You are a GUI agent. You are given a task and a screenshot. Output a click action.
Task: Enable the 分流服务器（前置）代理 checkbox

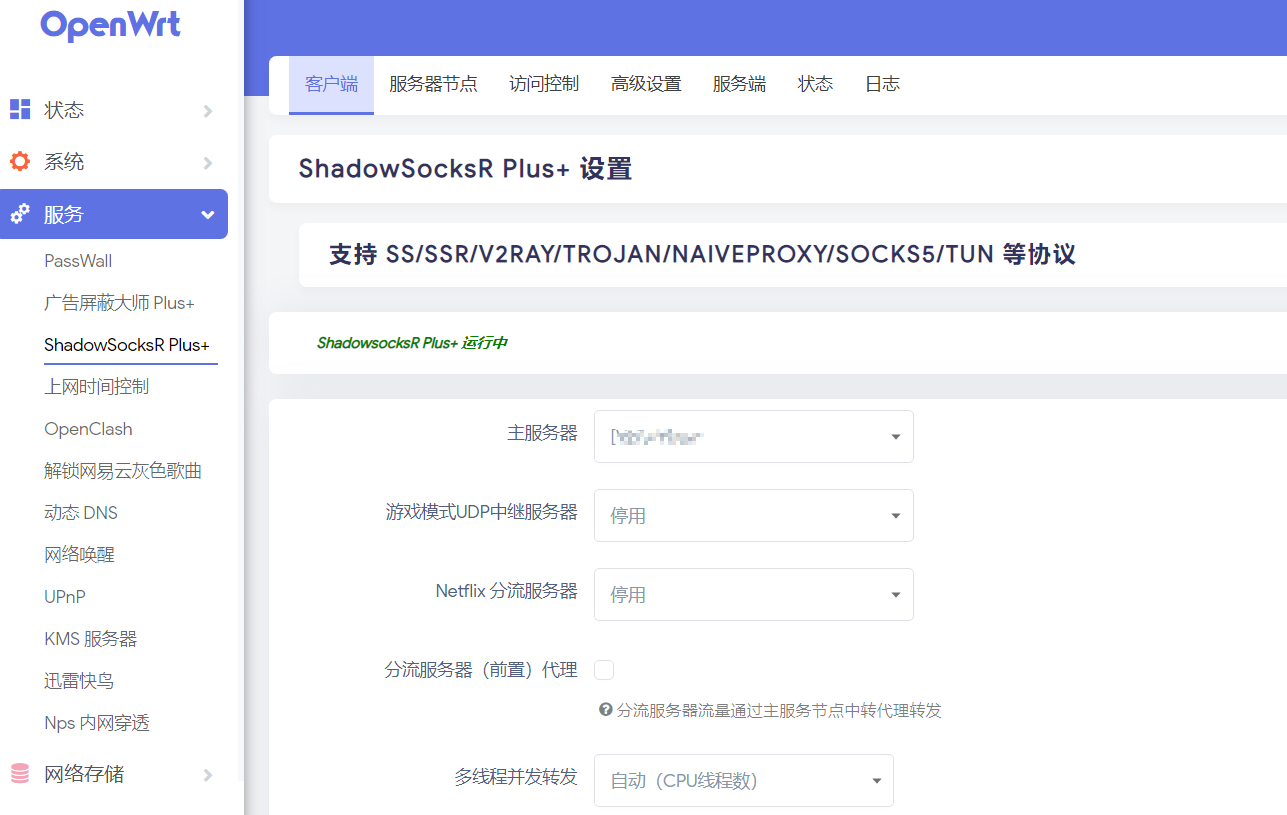(604, 670)
